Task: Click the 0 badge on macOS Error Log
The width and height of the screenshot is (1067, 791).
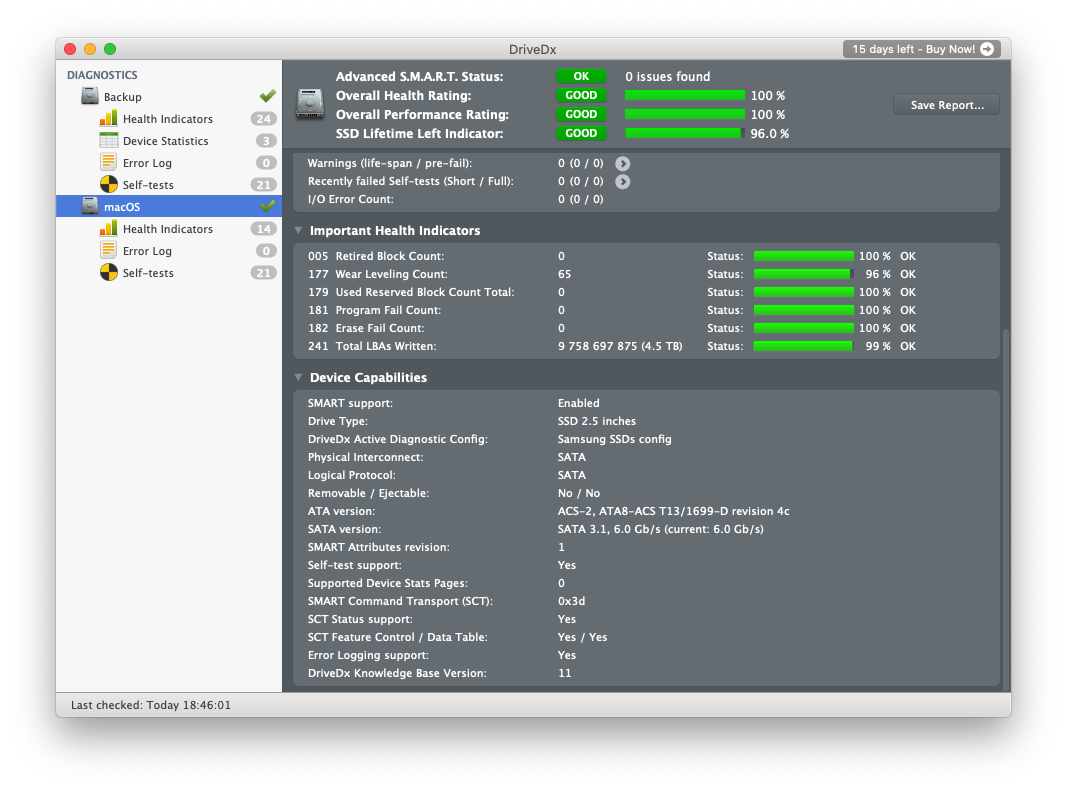Action: click(x=266, y=251)
